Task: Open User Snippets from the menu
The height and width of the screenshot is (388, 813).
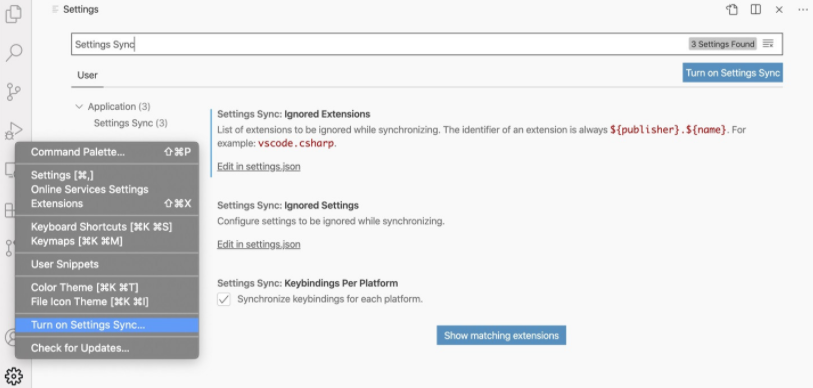Action: coord(107,264)
